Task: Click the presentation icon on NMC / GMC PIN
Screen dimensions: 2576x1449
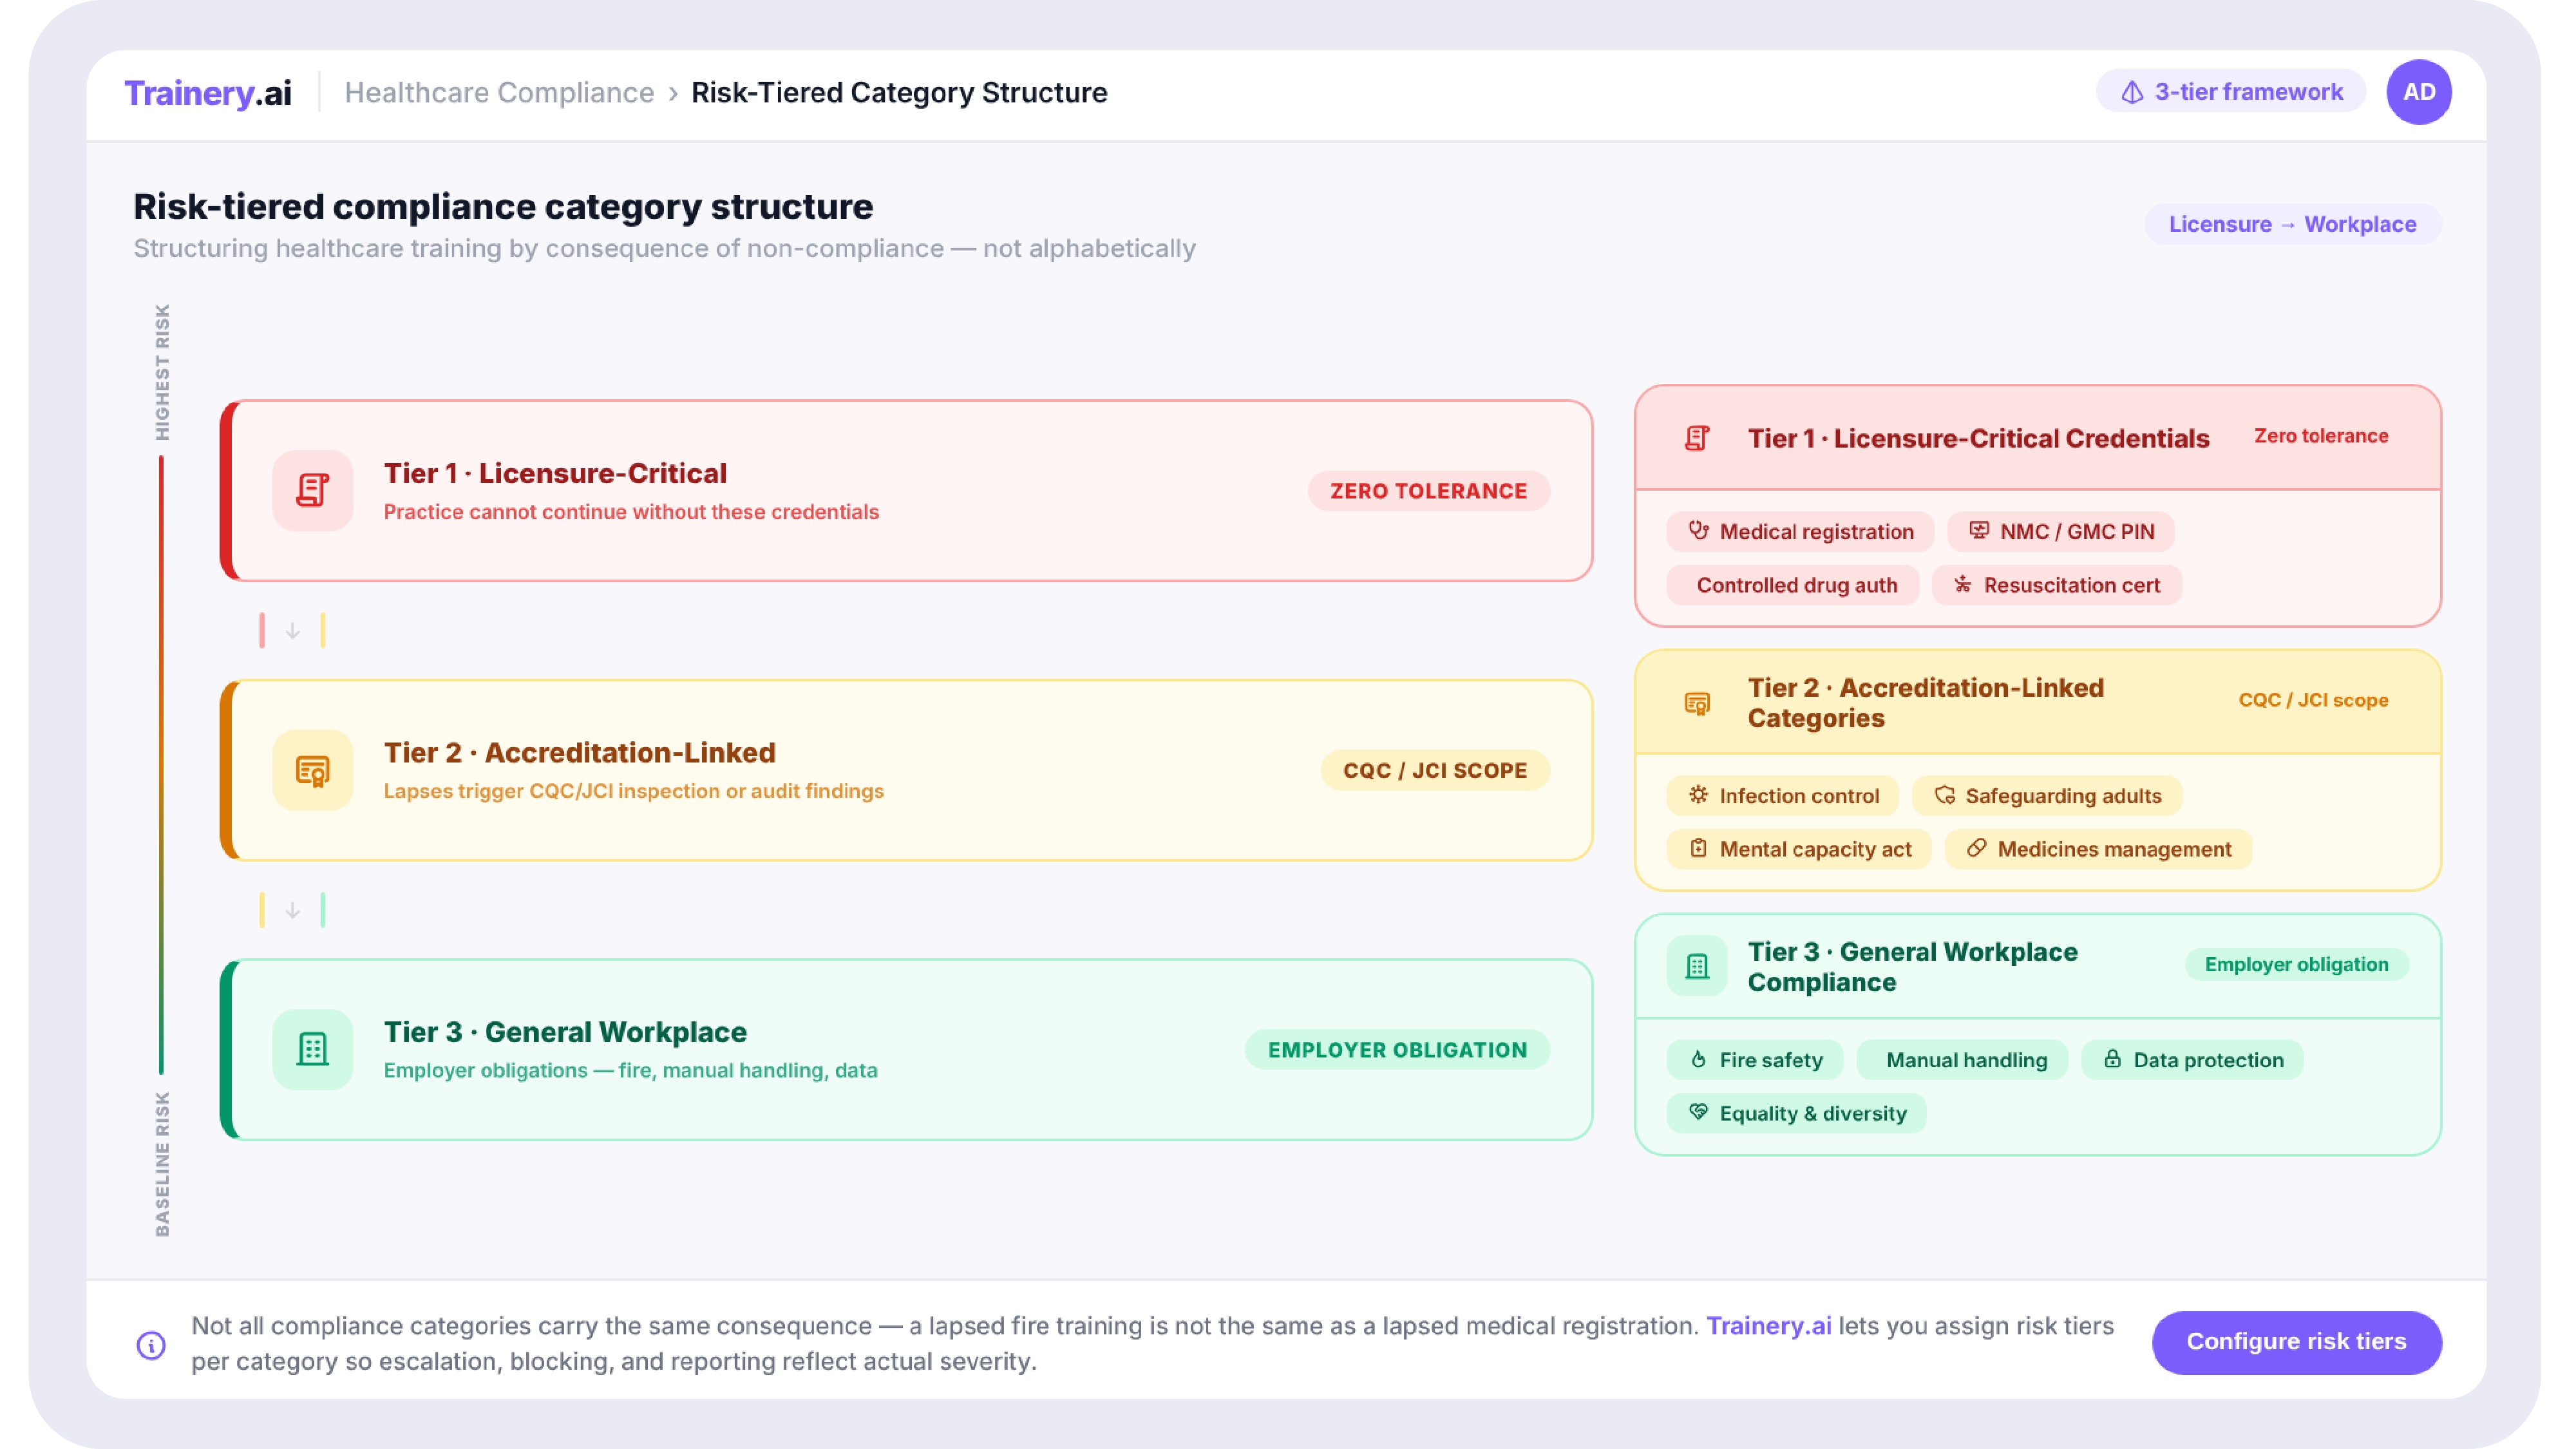Action: point(1978,530)
